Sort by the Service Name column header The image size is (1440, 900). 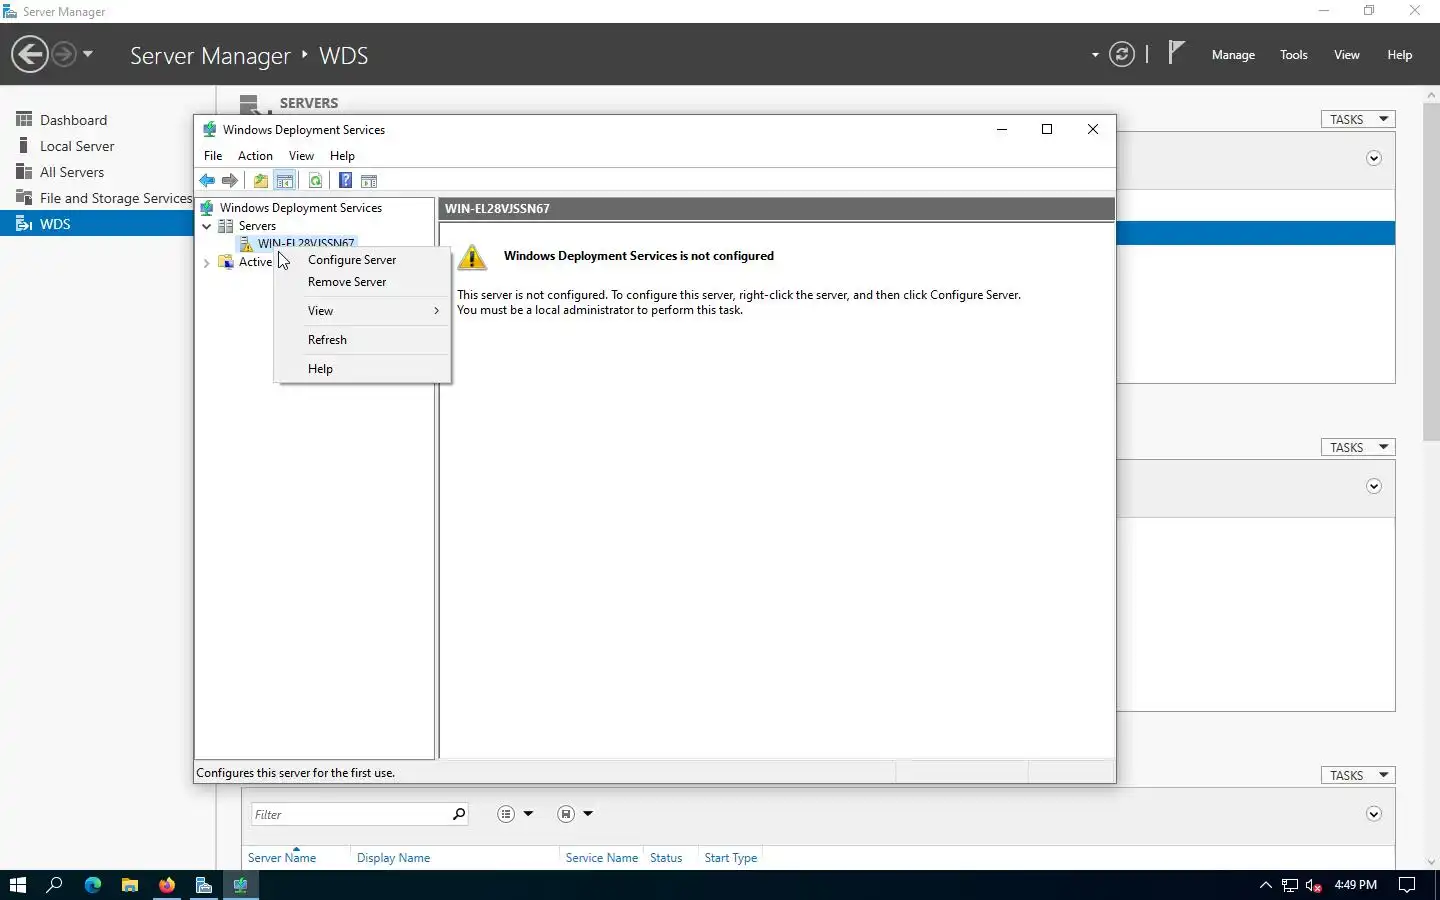pos(601,858)
